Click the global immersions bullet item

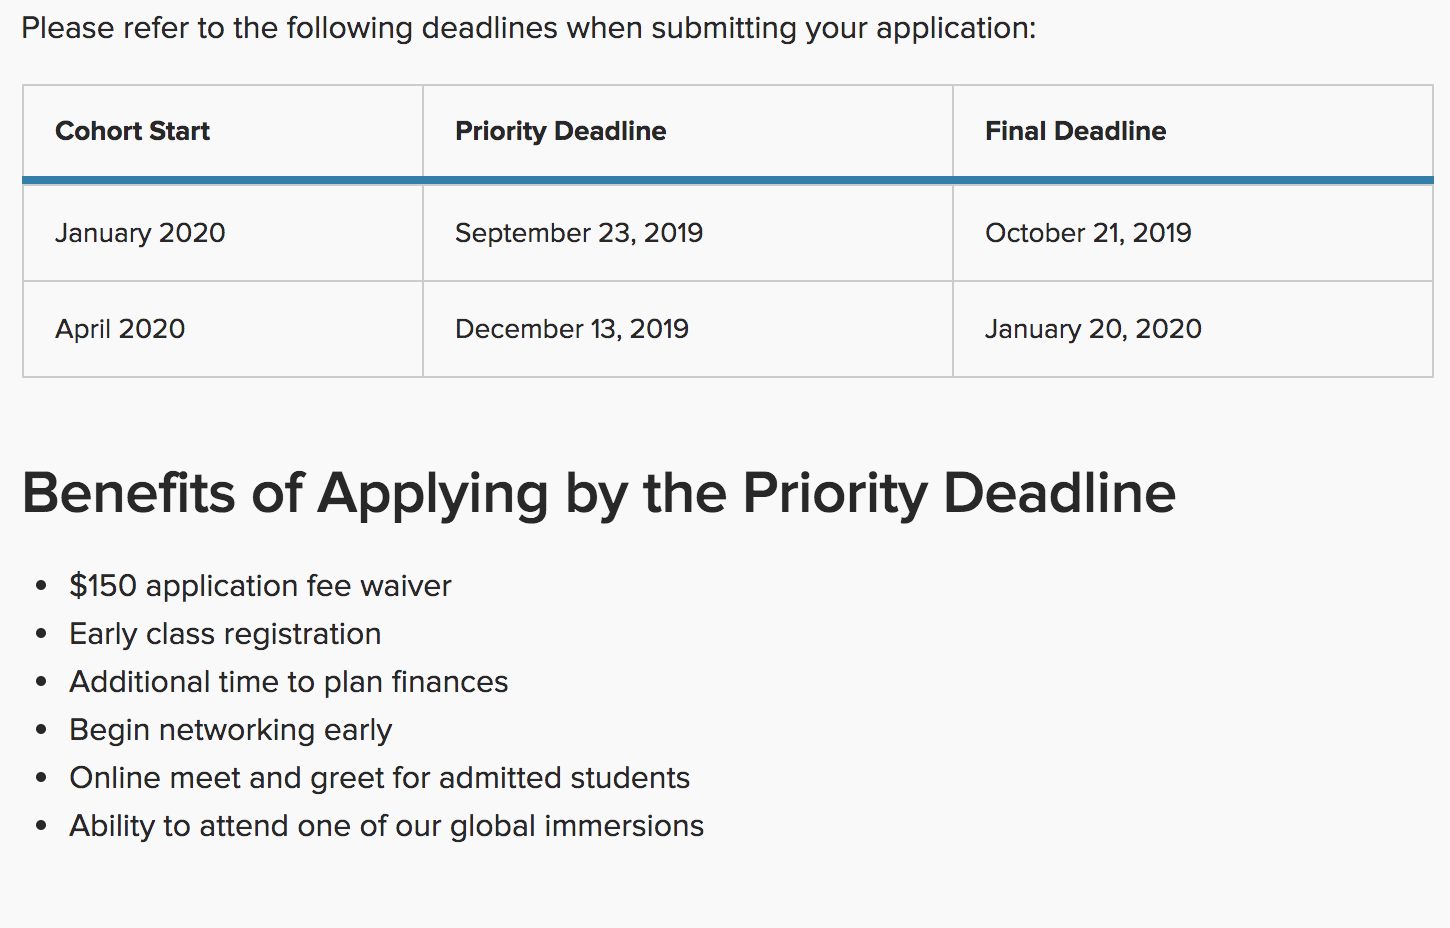click(387, 826)
